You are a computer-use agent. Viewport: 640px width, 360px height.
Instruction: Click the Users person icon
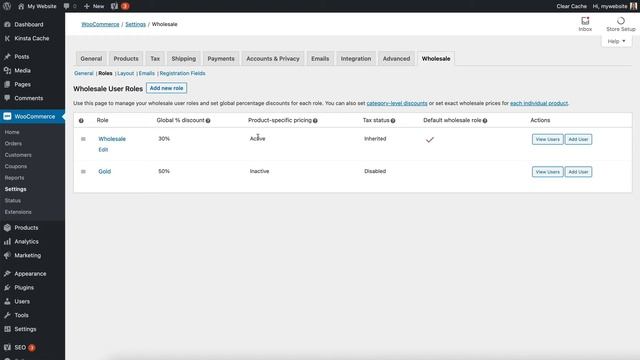point(7,302)
